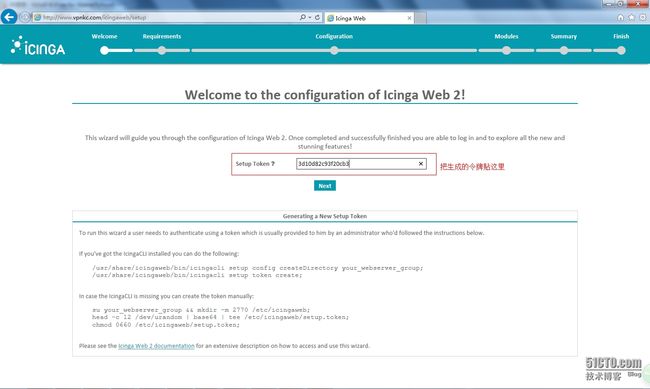
Task: Open the browser tools gear icon
Action: (643, 17)
